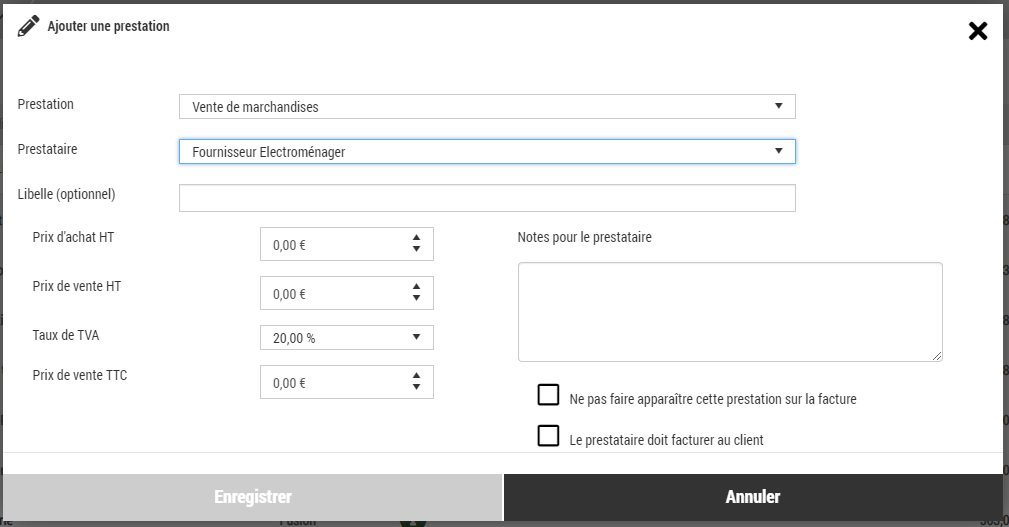Viewport: 1009px width, 527px height.
Task: Click inside the Libelle (optionnel) text field
Action: [487, 198]
